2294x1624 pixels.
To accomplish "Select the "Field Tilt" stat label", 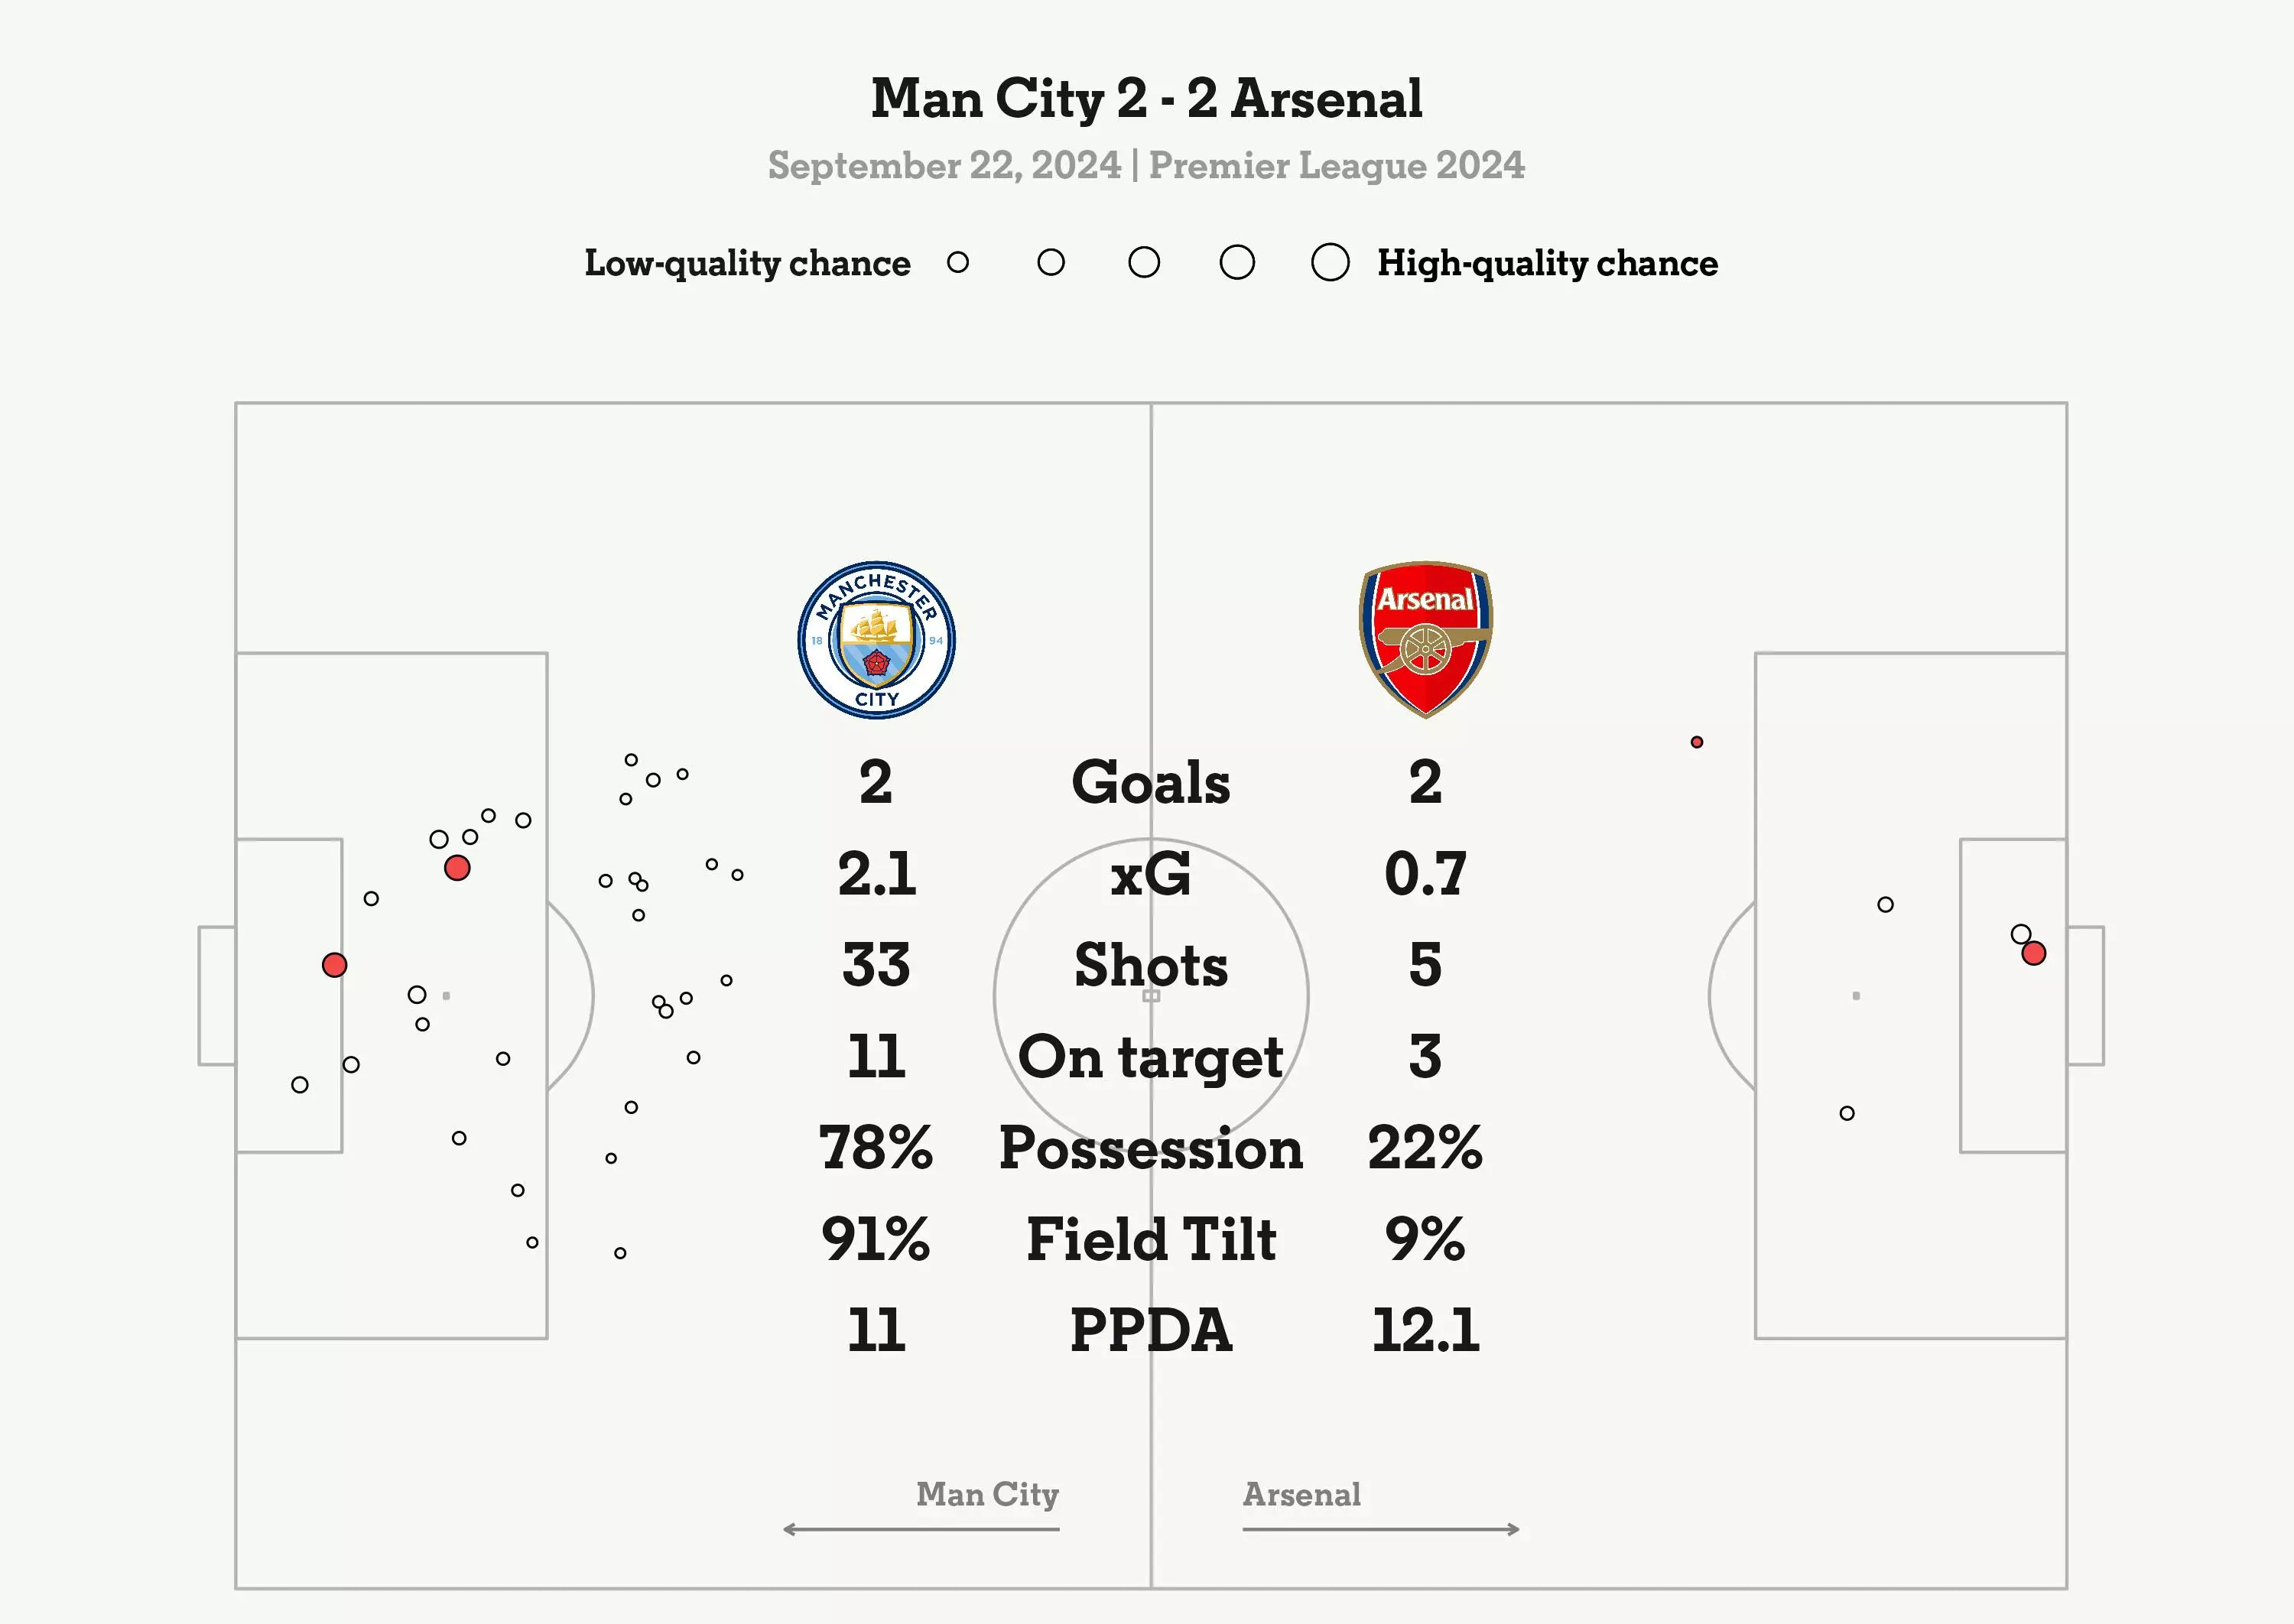I will [1151, 1240].
